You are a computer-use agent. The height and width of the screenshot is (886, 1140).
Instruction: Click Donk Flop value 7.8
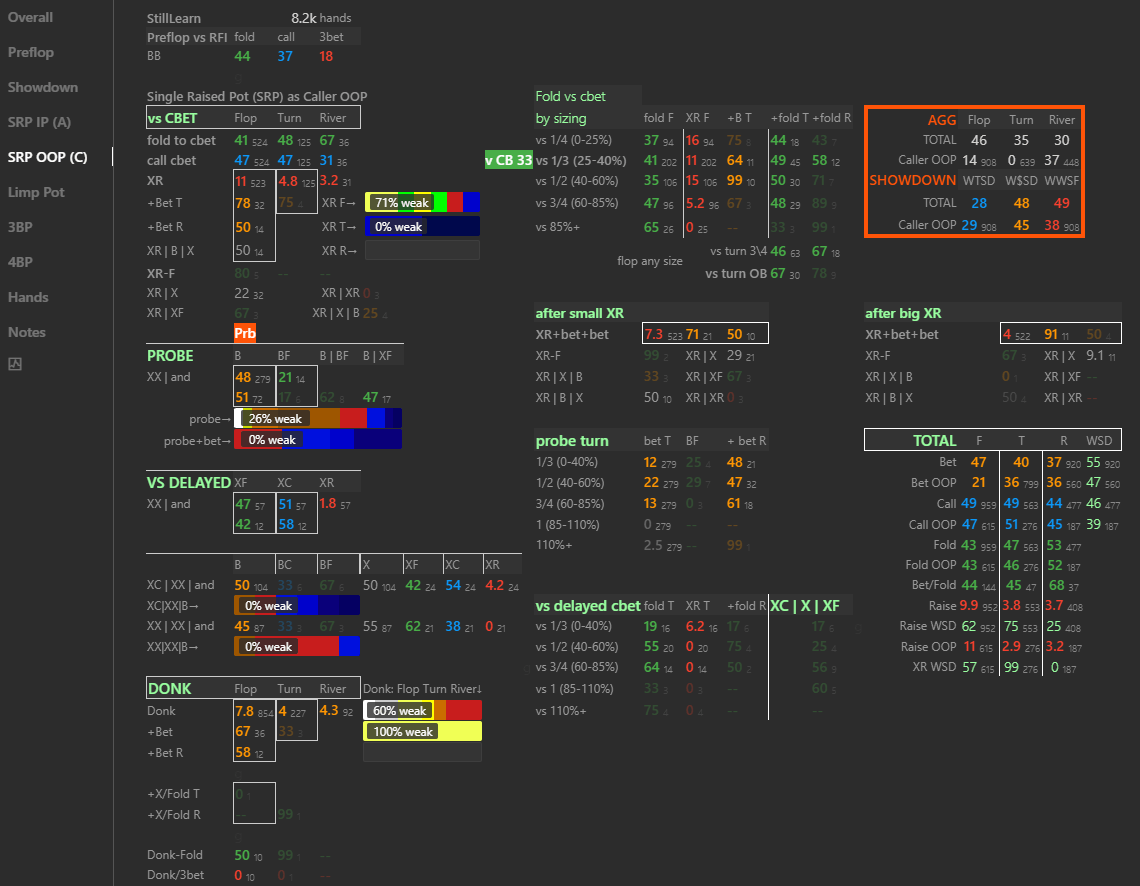(244, 711)
